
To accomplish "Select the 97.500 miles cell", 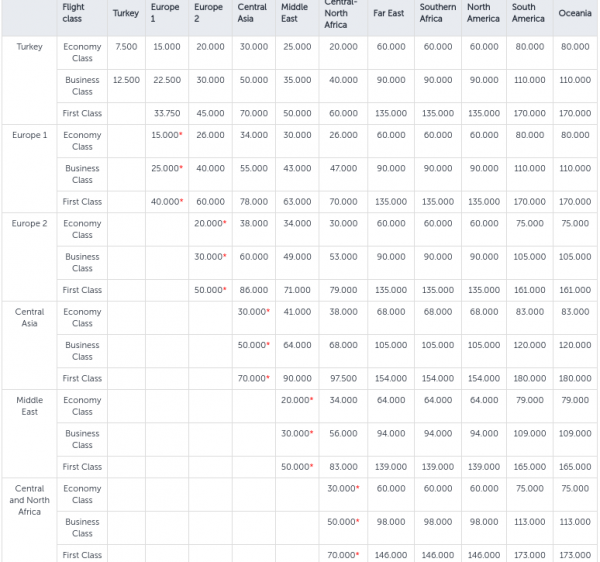I will (x=341, y=378).
